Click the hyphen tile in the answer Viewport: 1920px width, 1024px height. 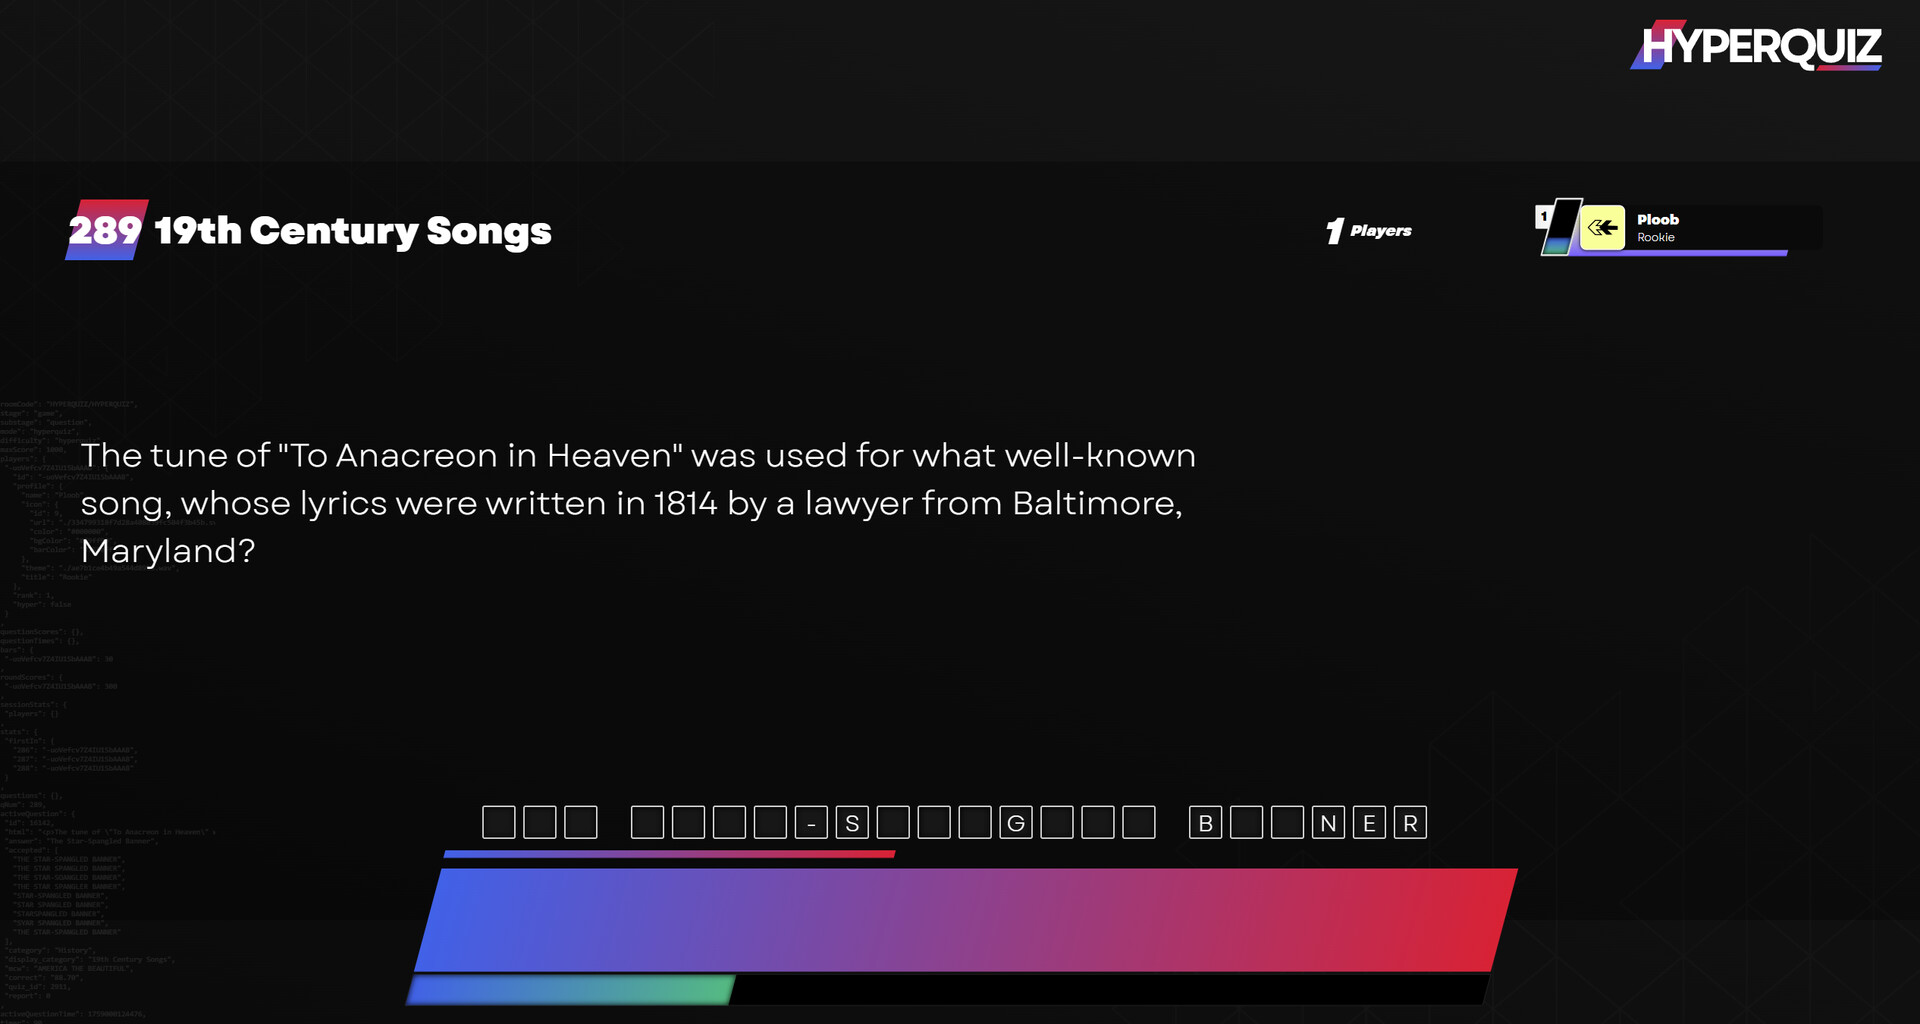[811, 823]
